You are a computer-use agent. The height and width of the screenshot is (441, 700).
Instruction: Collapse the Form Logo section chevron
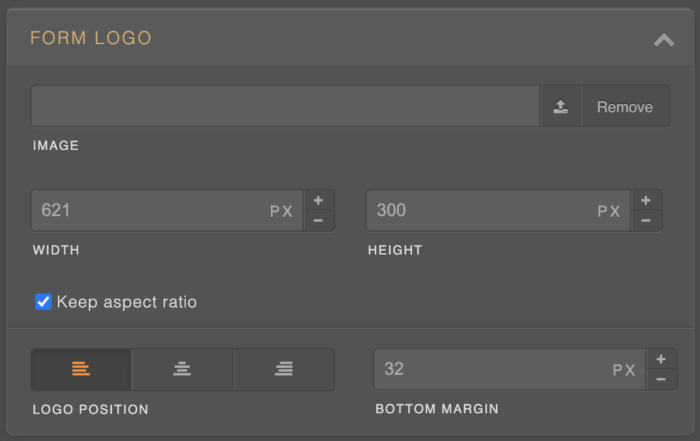[663, 40]
